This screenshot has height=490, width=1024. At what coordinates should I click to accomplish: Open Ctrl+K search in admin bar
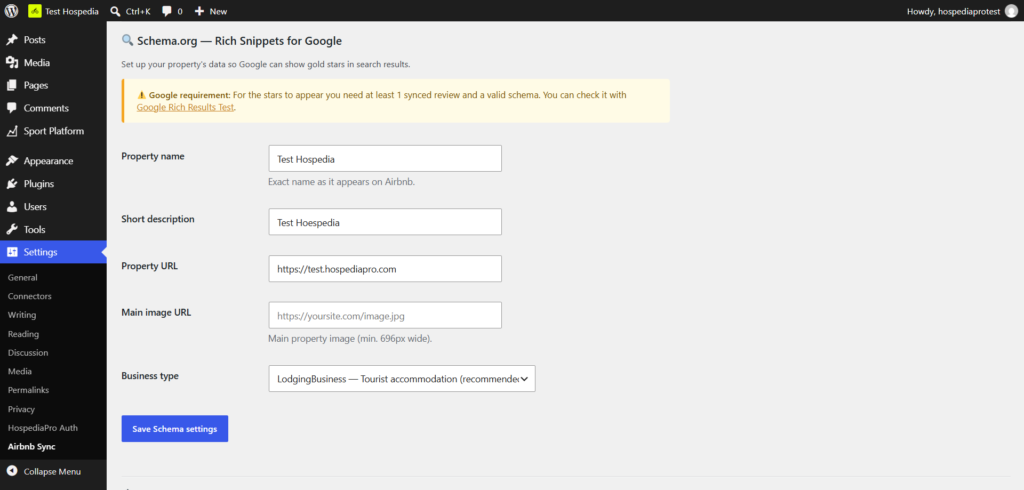130,11
